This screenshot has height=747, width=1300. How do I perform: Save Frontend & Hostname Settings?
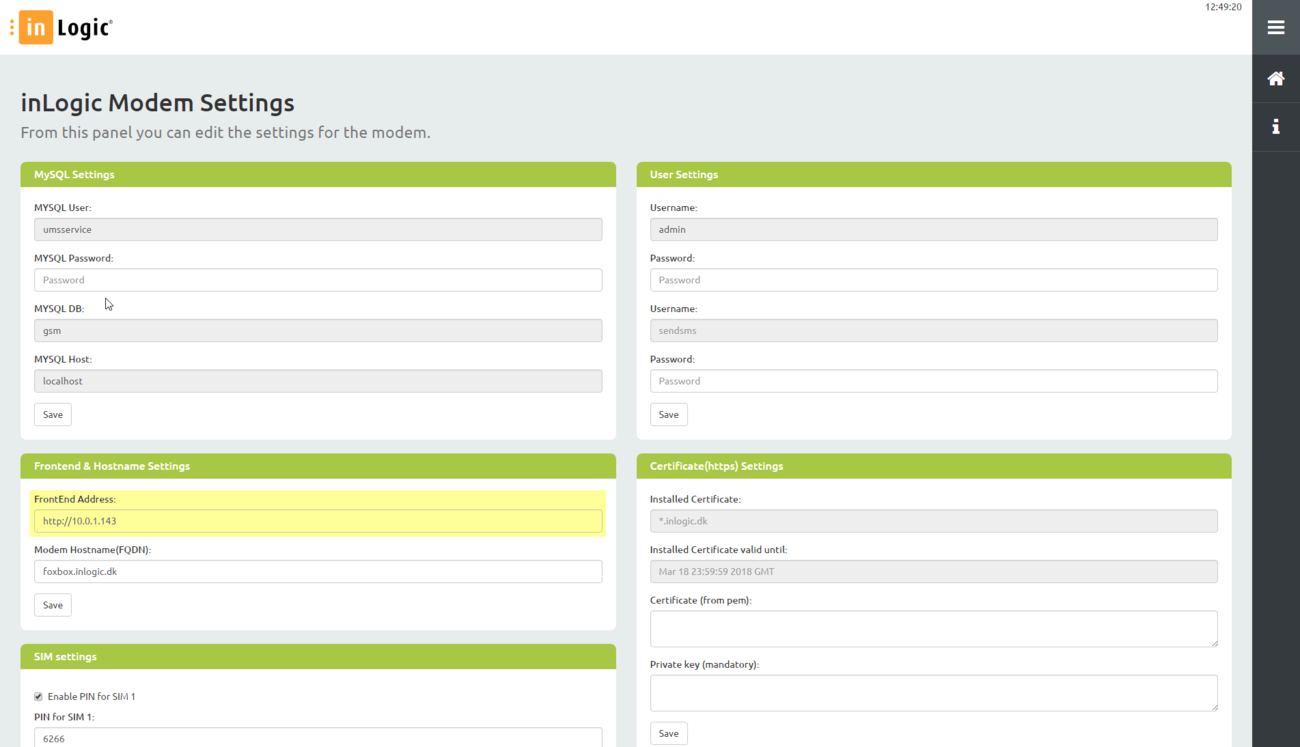(x=52, y=605)
